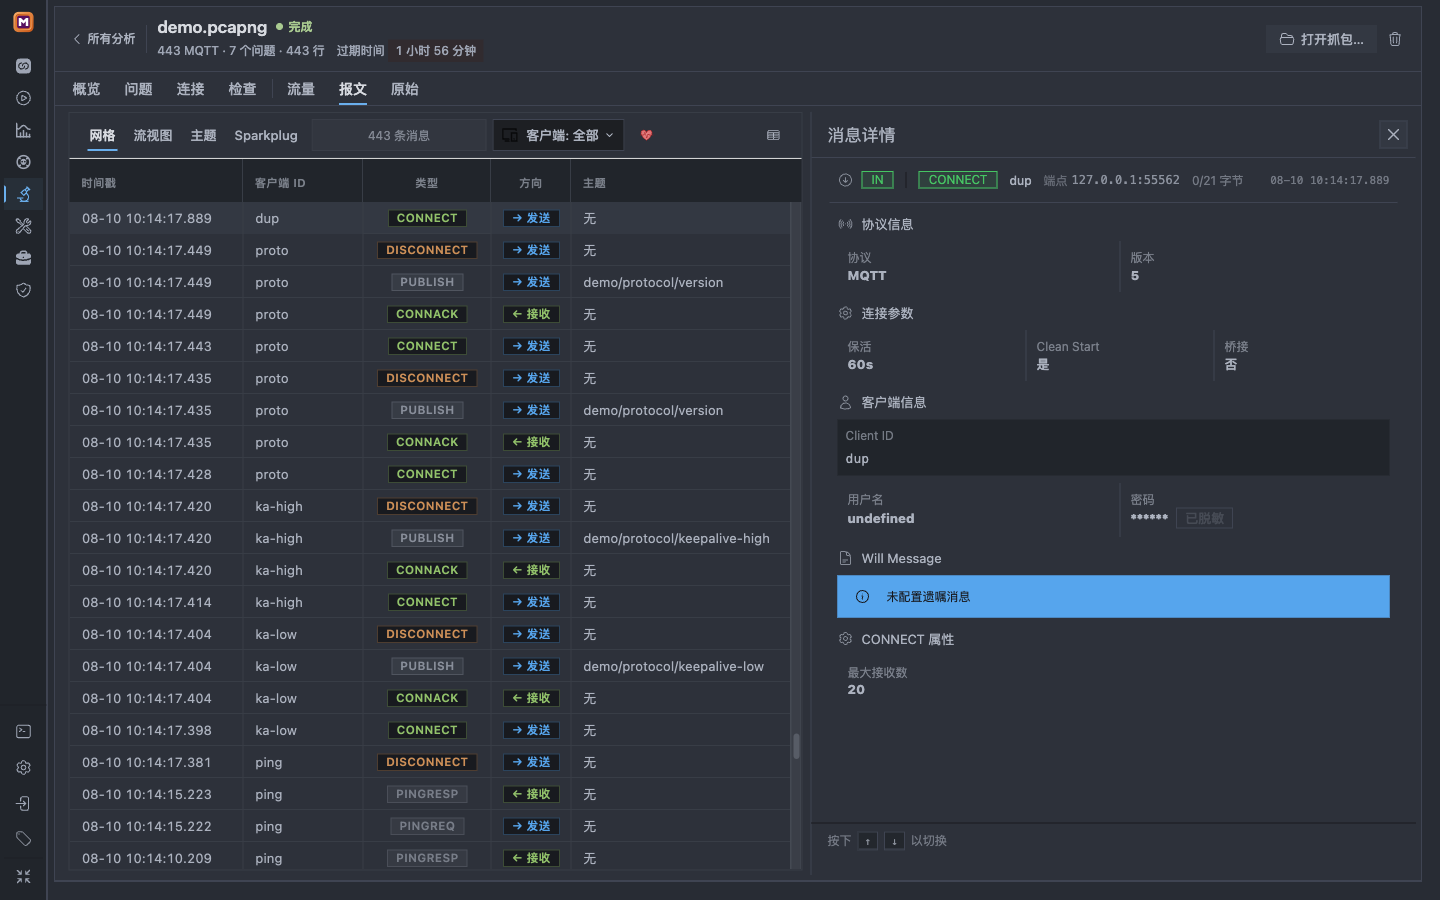The width and height of the screenshot is (1440, 900).
Task: Click the expiry time 1 小时 56 分钟 badge
Action: 436,50
